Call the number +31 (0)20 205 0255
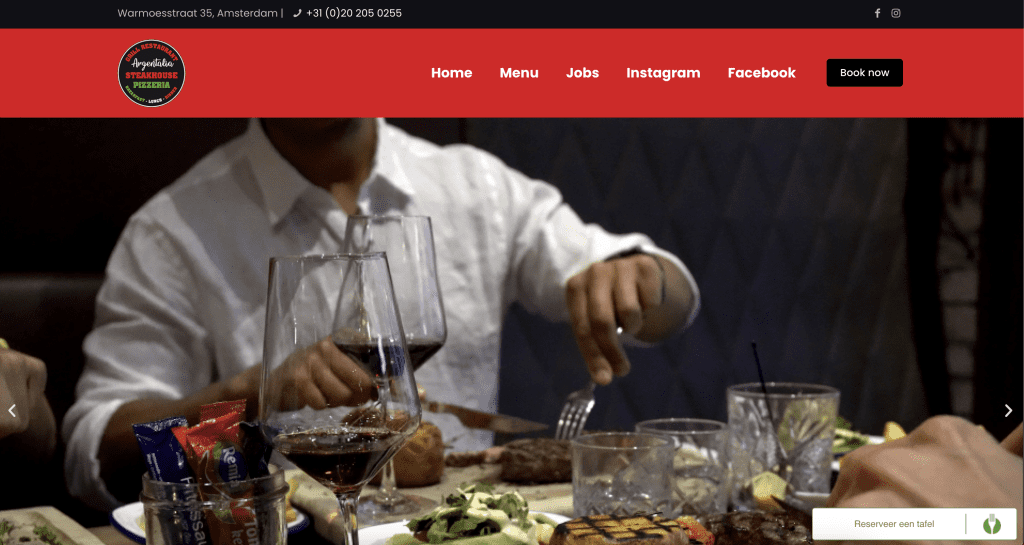 354,13
